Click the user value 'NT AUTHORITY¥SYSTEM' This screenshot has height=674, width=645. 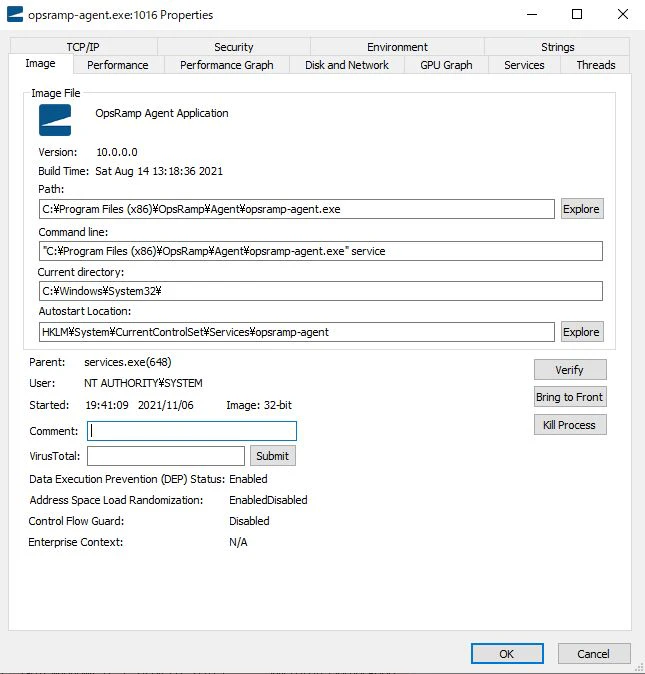143,383
